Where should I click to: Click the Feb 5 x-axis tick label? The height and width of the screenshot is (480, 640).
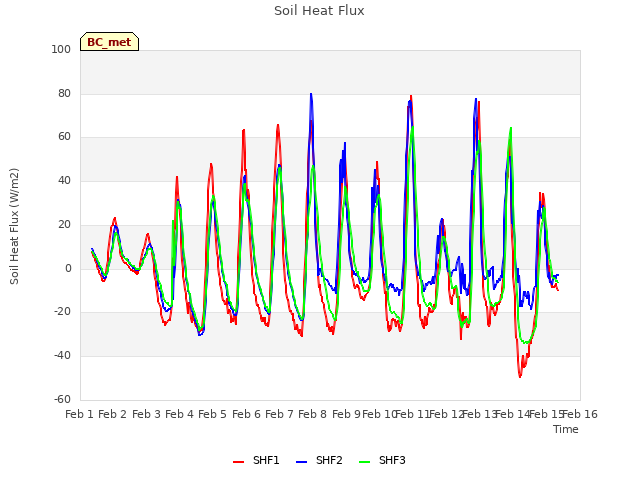pos(212,414)
